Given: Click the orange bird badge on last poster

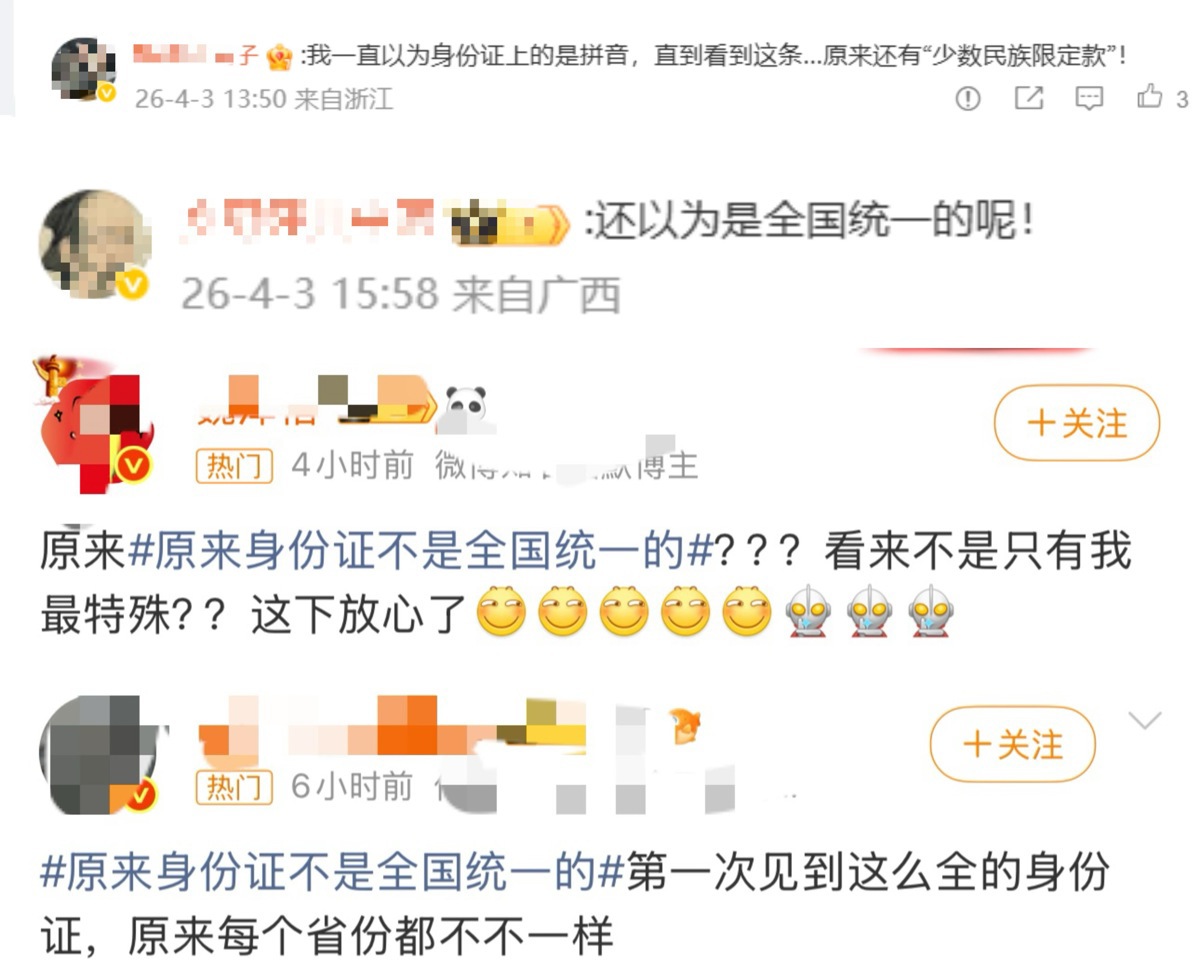Looking at the screenshot, I should click(685, 725).
